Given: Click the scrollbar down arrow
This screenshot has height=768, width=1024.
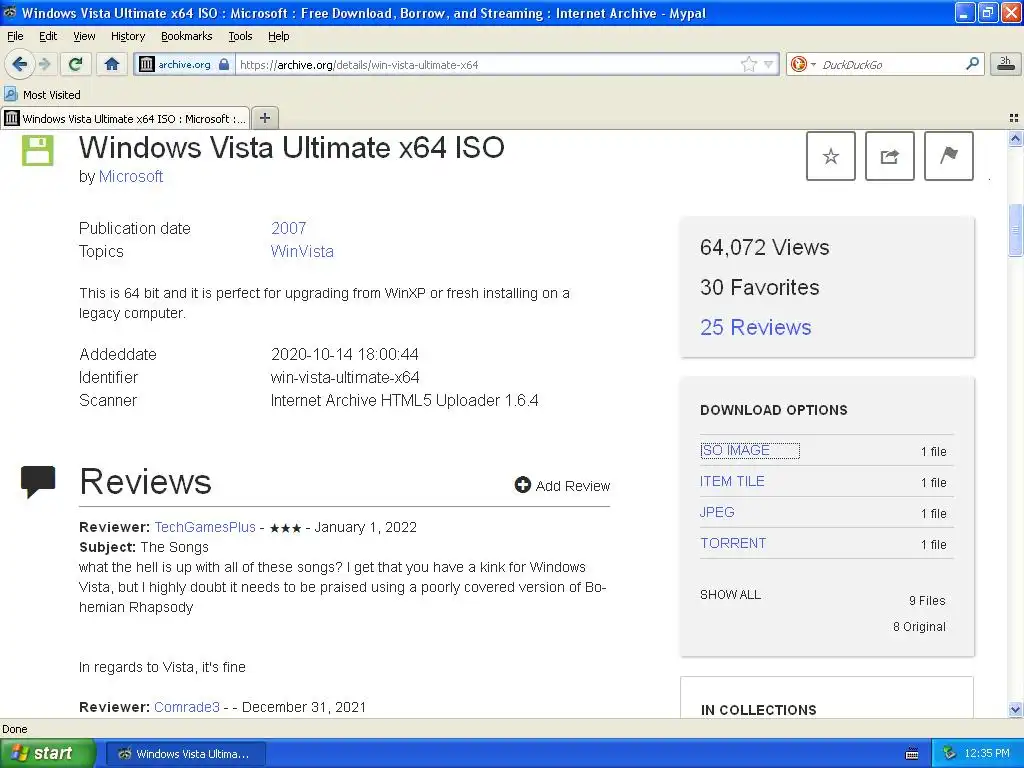Looking at the screenshot, I should pyautogui.click(x=1015, y=709).
